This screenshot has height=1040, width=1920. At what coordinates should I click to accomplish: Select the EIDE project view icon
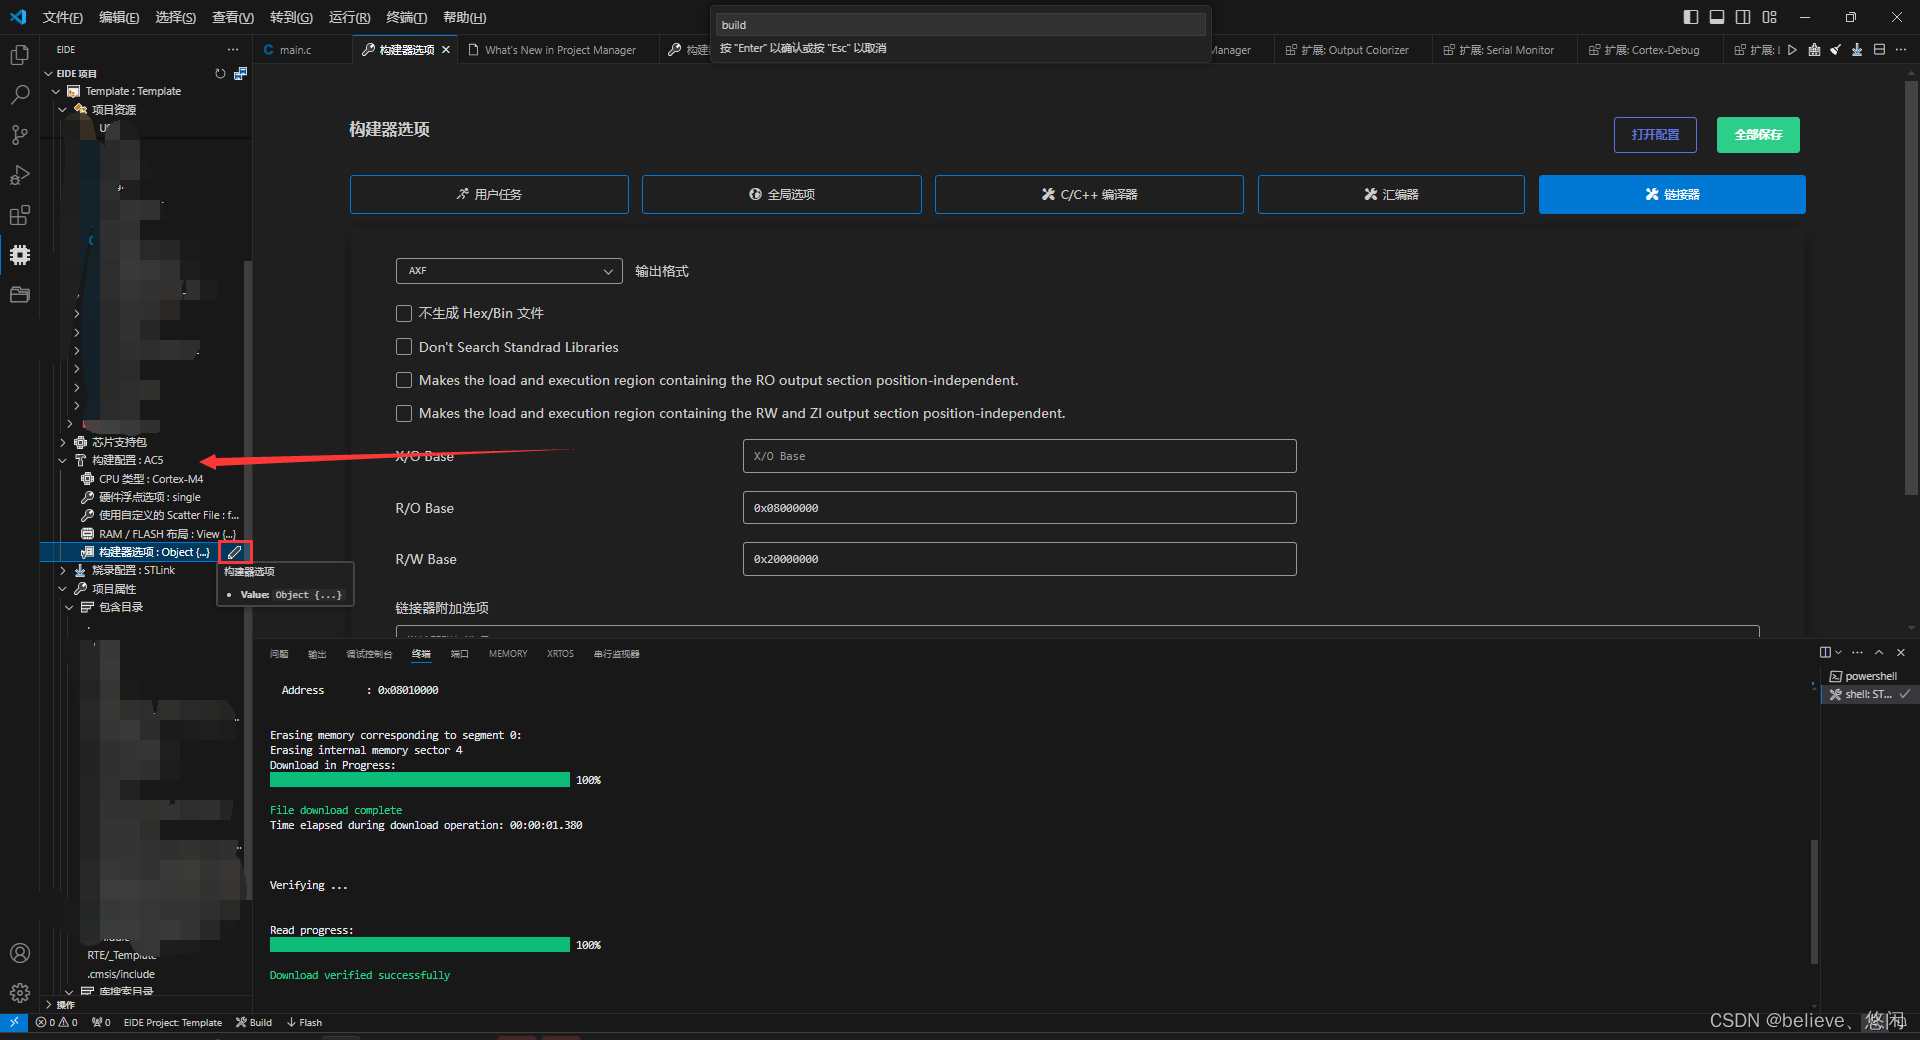tap(20, 255)
